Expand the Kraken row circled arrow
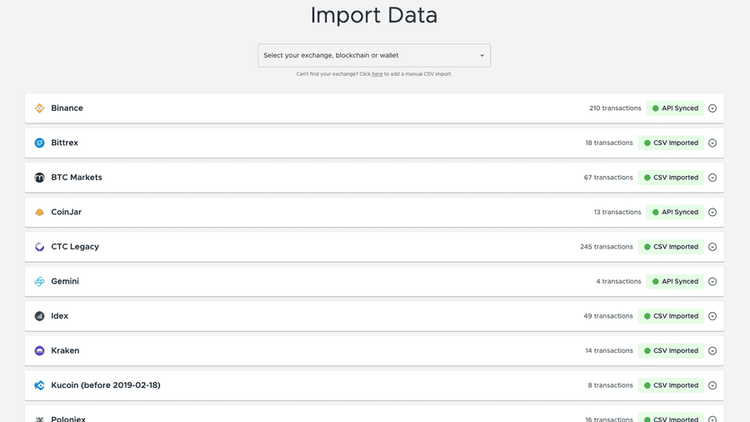Screen dimensions: 750x422 tap(713, 351)
